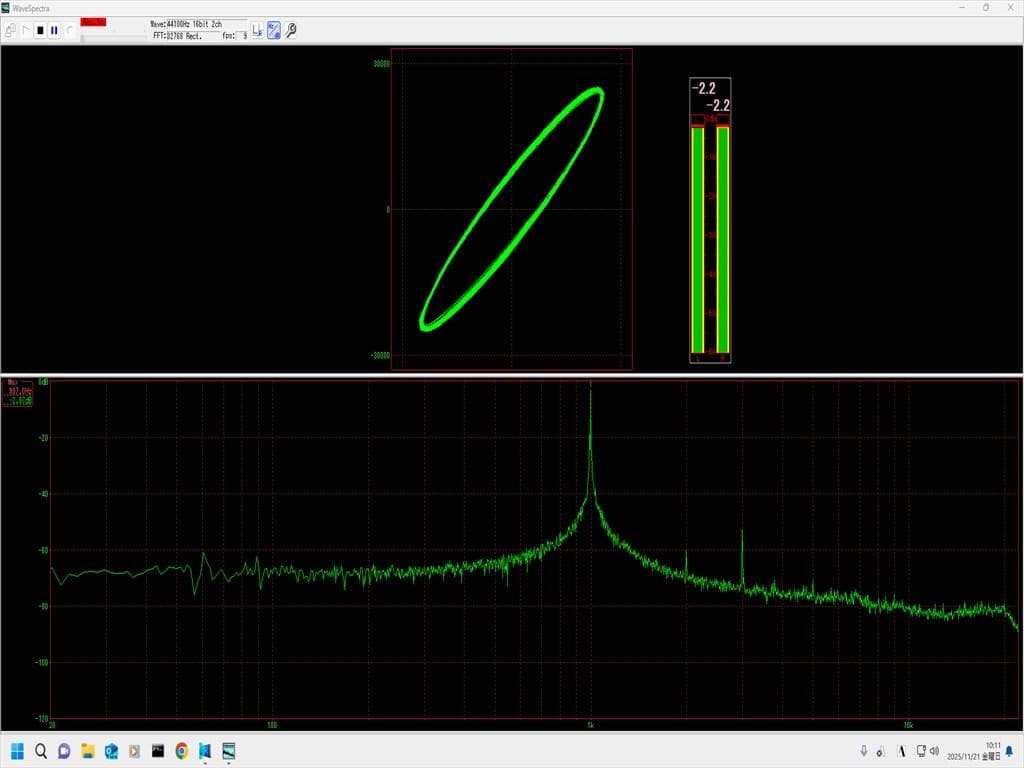Viewport: 1024px width, 768px height.
Task: Open the Windows Start menu
Action: click(x=17, y=750)
